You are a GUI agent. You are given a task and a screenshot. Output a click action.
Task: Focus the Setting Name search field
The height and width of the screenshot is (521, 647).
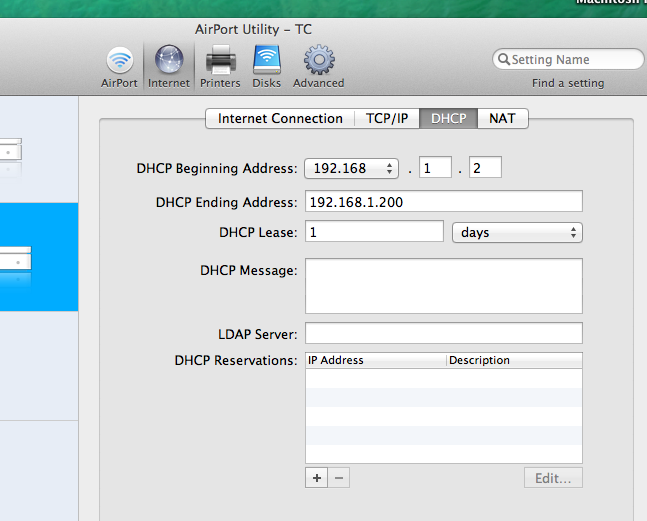(x=568, y=59)
